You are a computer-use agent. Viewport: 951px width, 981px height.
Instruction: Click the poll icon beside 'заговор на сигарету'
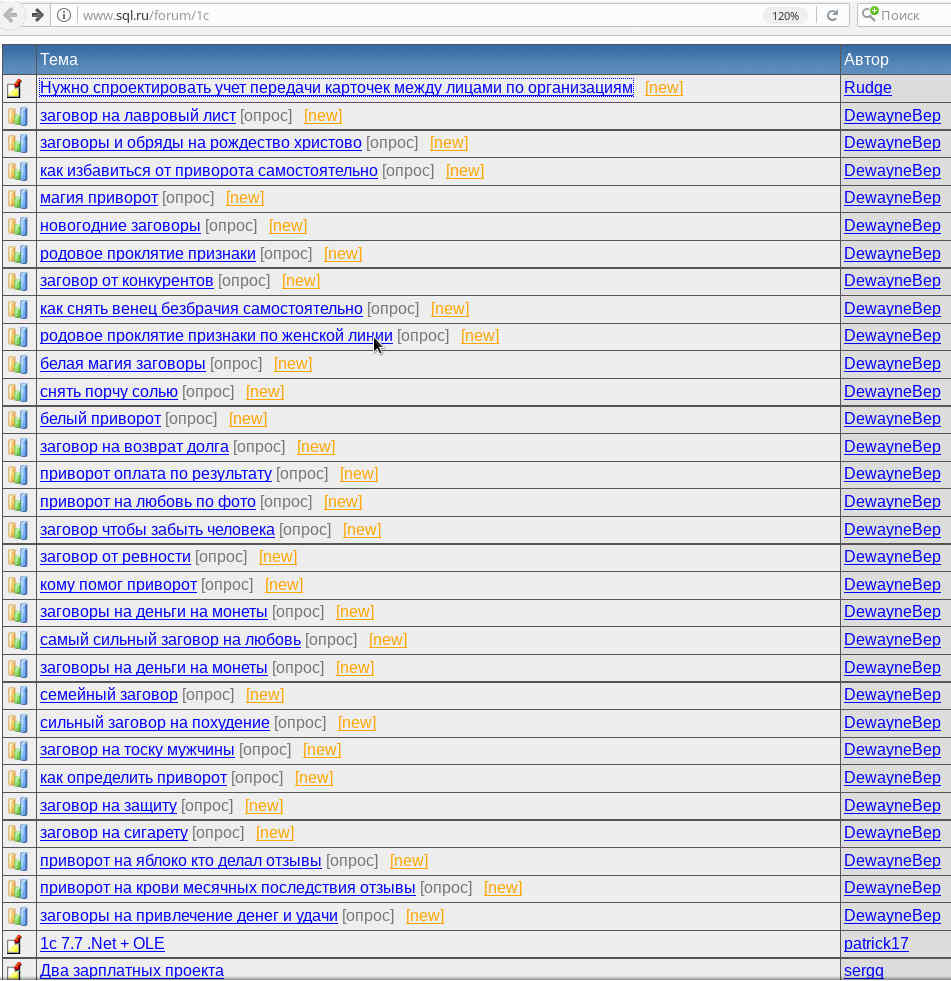(18, 833)
